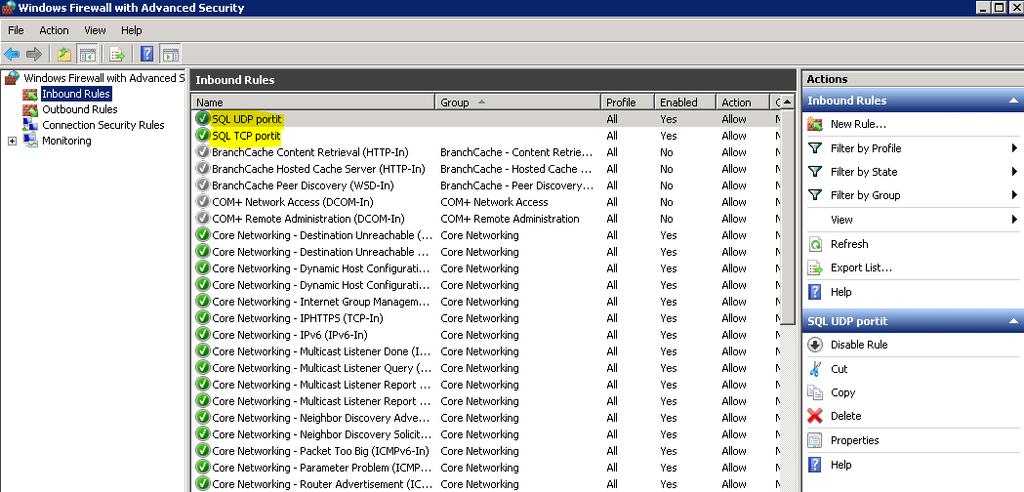Click the green Refresh icon in Actions
This screenshot has width=1024, height=492.
pos(815,244)
